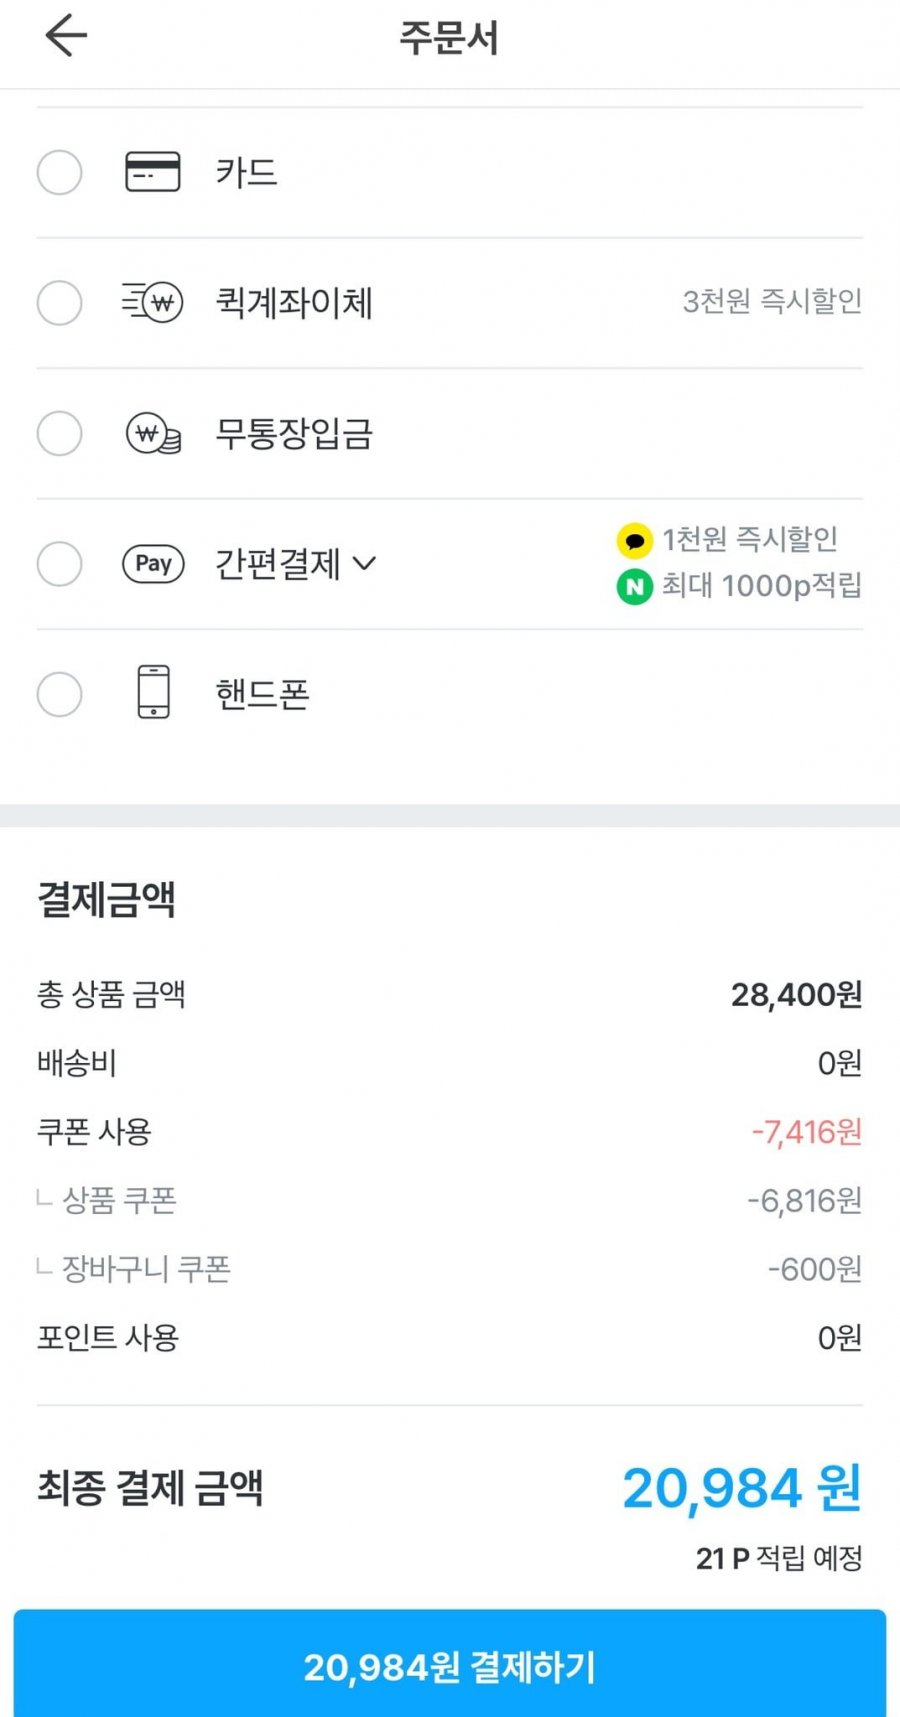The image size is (900, 1717).
Task: Click the credit card icon
Action: [x=153, y=172]
